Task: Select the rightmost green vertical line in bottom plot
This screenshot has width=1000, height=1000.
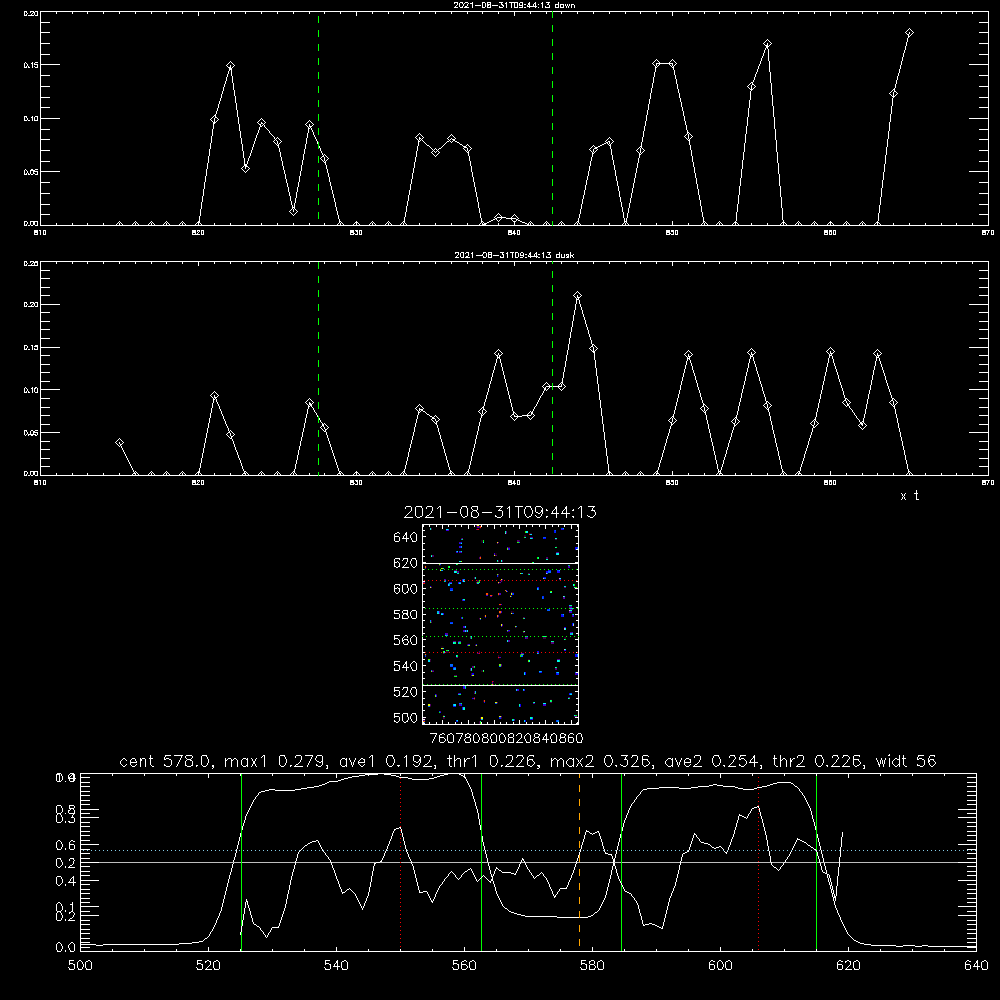Action: click(816, 861)
